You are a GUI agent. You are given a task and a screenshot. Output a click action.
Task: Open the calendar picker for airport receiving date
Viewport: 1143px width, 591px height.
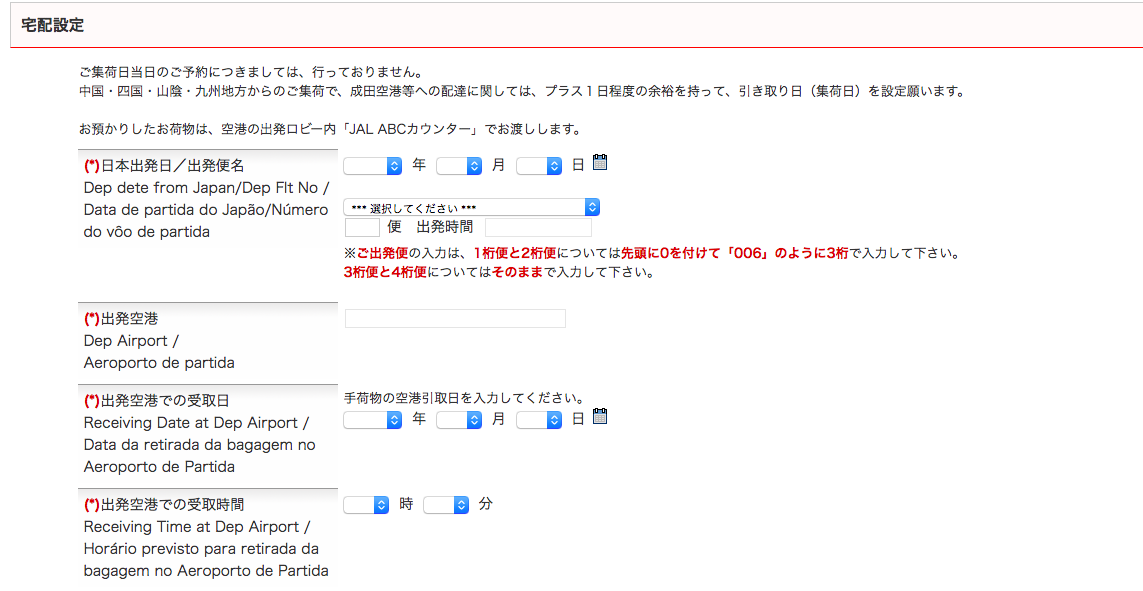pyautogui.click(x=600, y=418)
